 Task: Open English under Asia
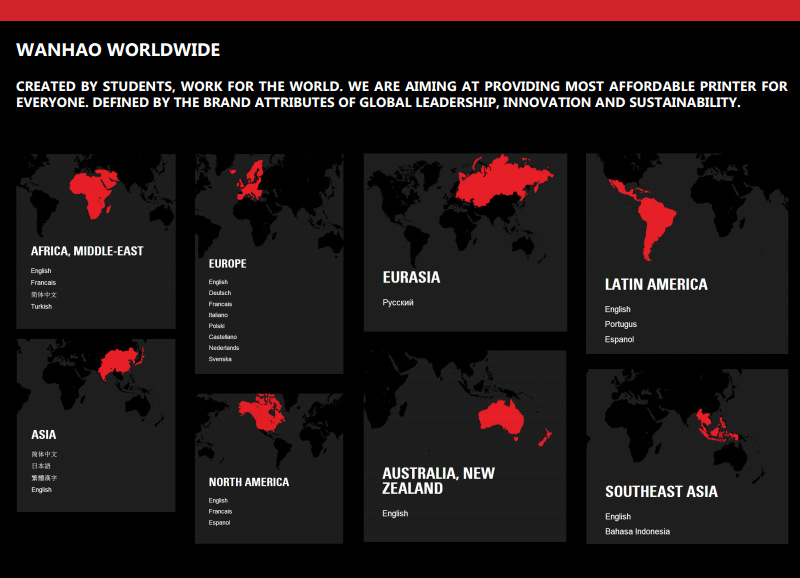[x=41, y=490]
